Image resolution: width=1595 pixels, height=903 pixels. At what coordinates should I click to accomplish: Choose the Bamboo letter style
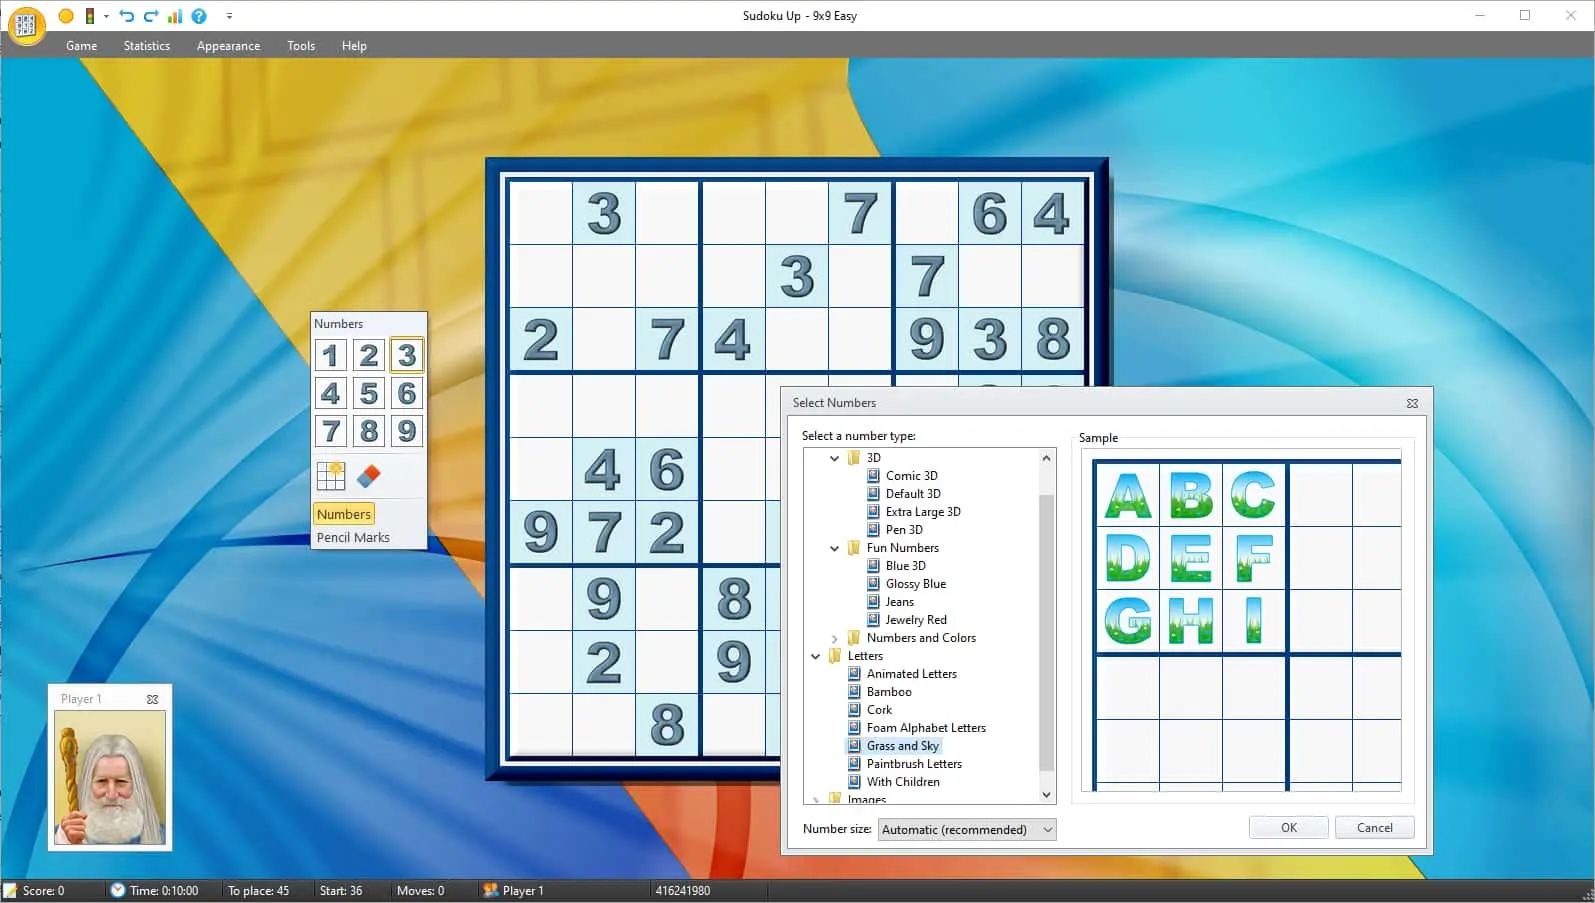[889, 692]
